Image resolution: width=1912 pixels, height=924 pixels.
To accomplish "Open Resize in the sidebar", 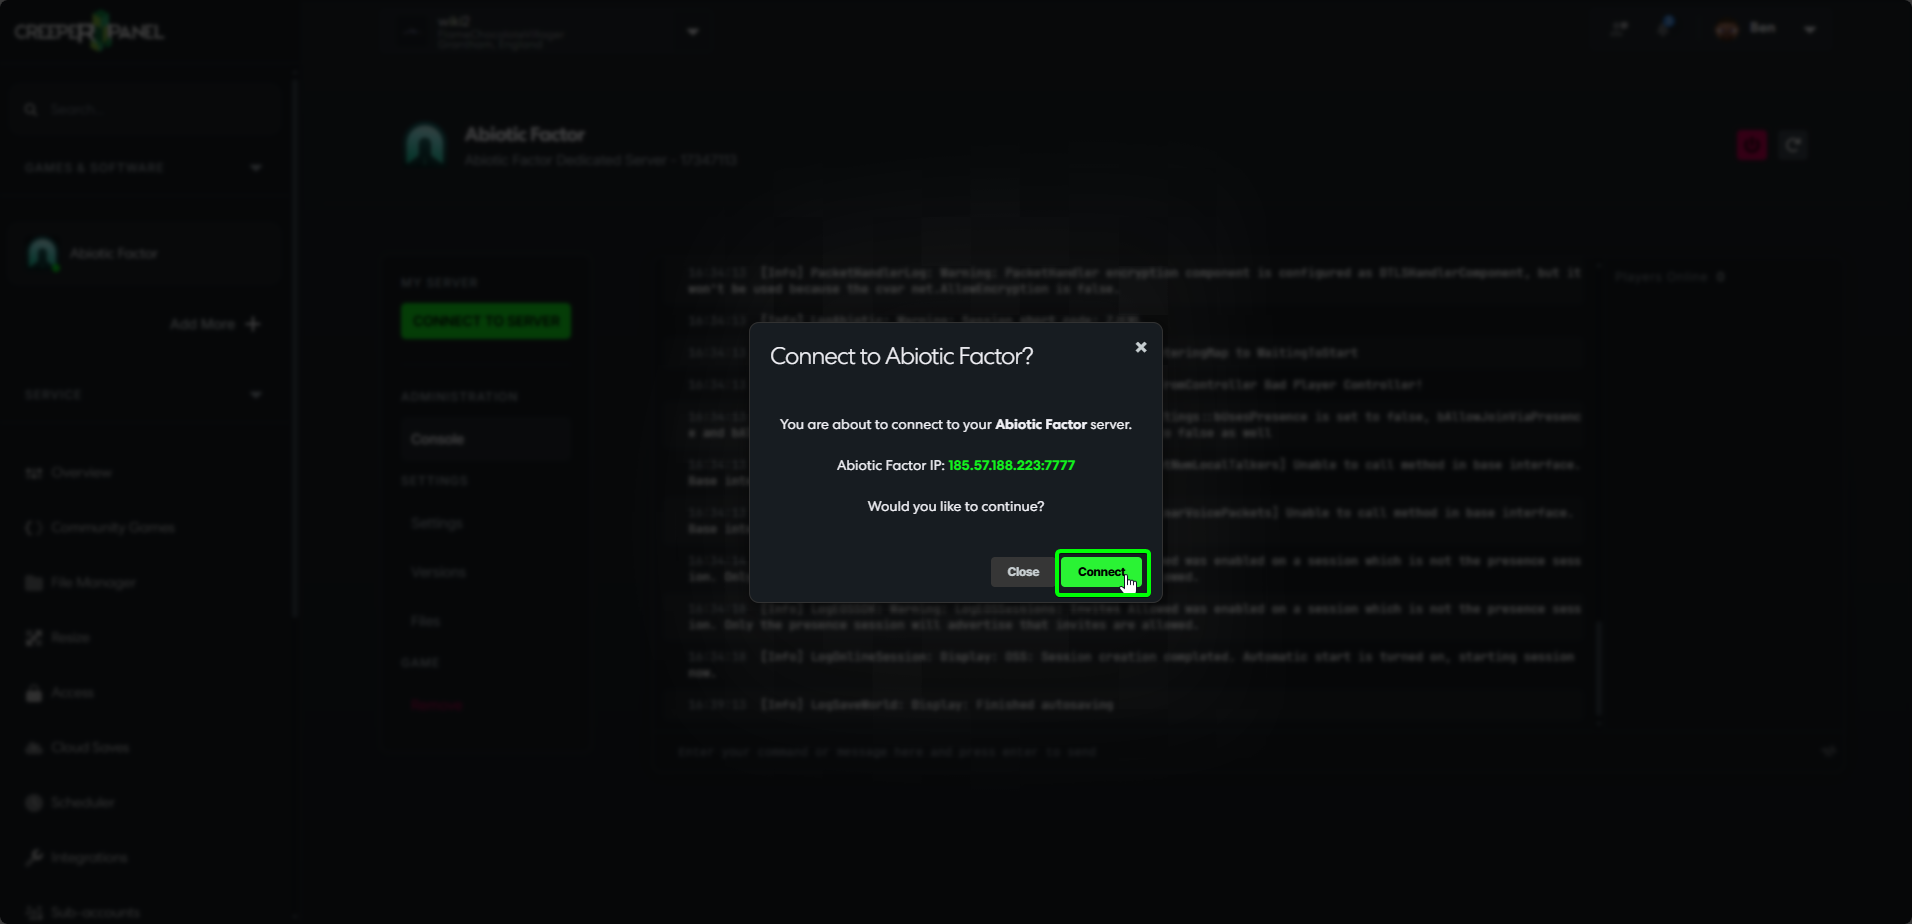I will pos(58,637).
